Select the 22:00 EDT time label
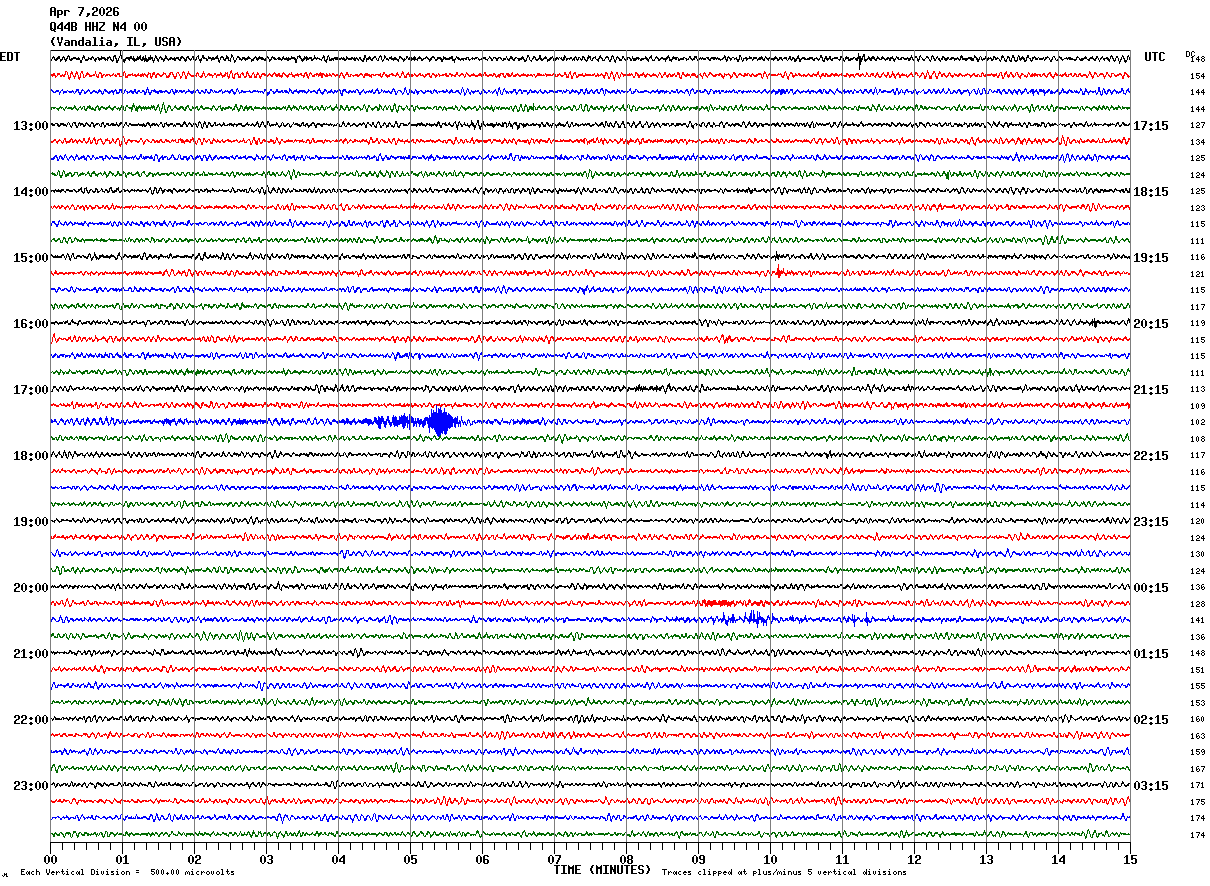The height and width of the screenshot is (886, 1210). [30, 720]
